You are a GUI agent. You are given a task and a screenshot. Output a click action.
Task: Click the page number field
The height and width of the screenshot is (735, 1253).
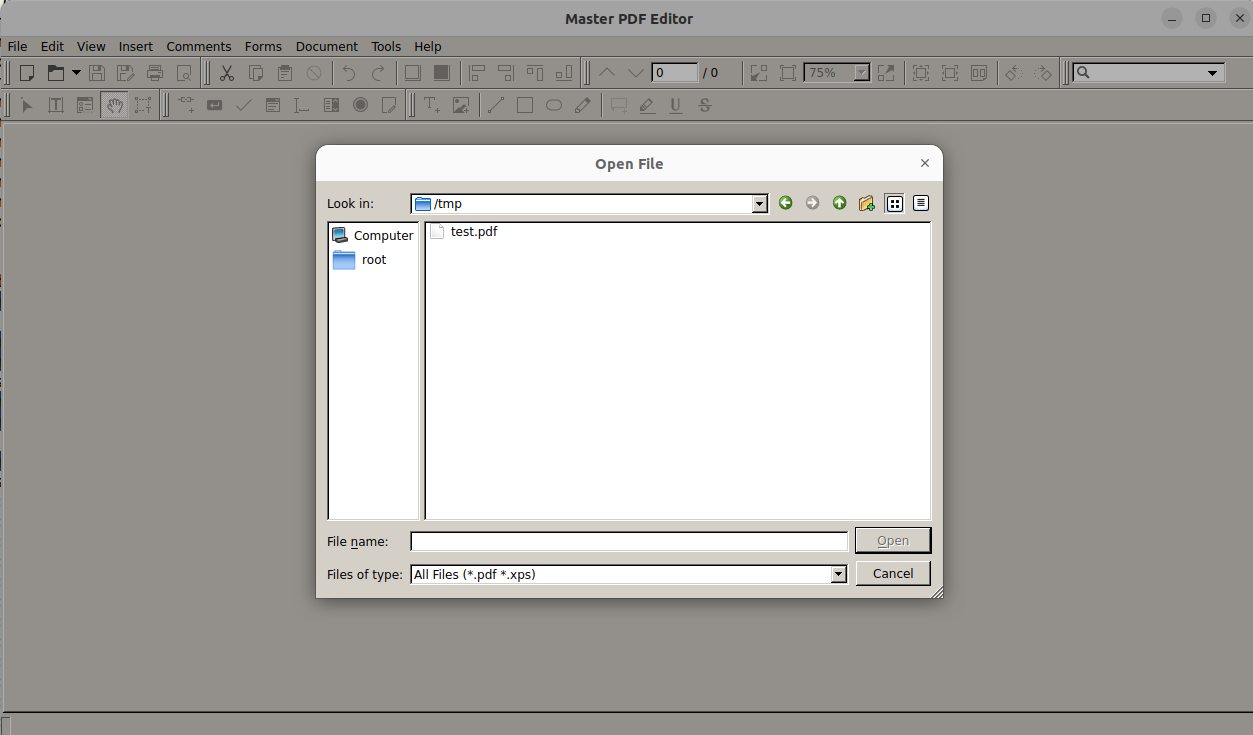(x=674, y=73)
